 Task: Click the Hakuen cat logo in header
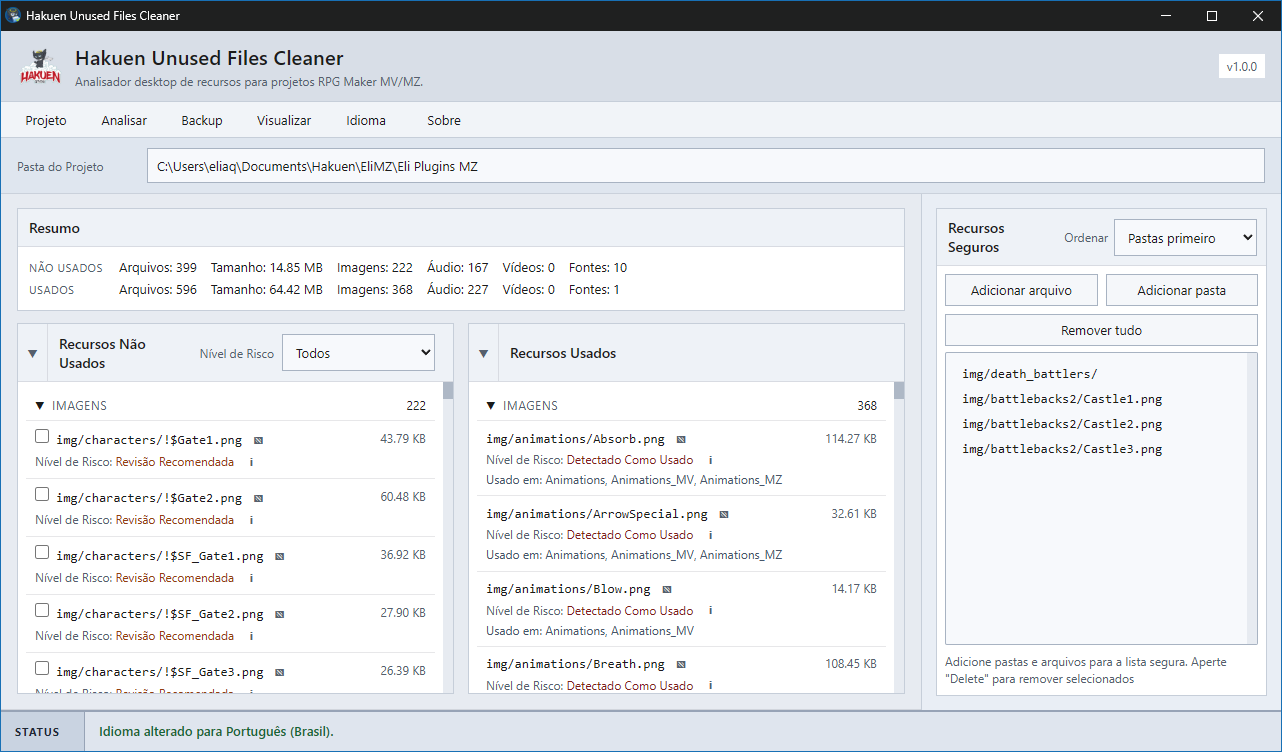click(x=40, y=67)
